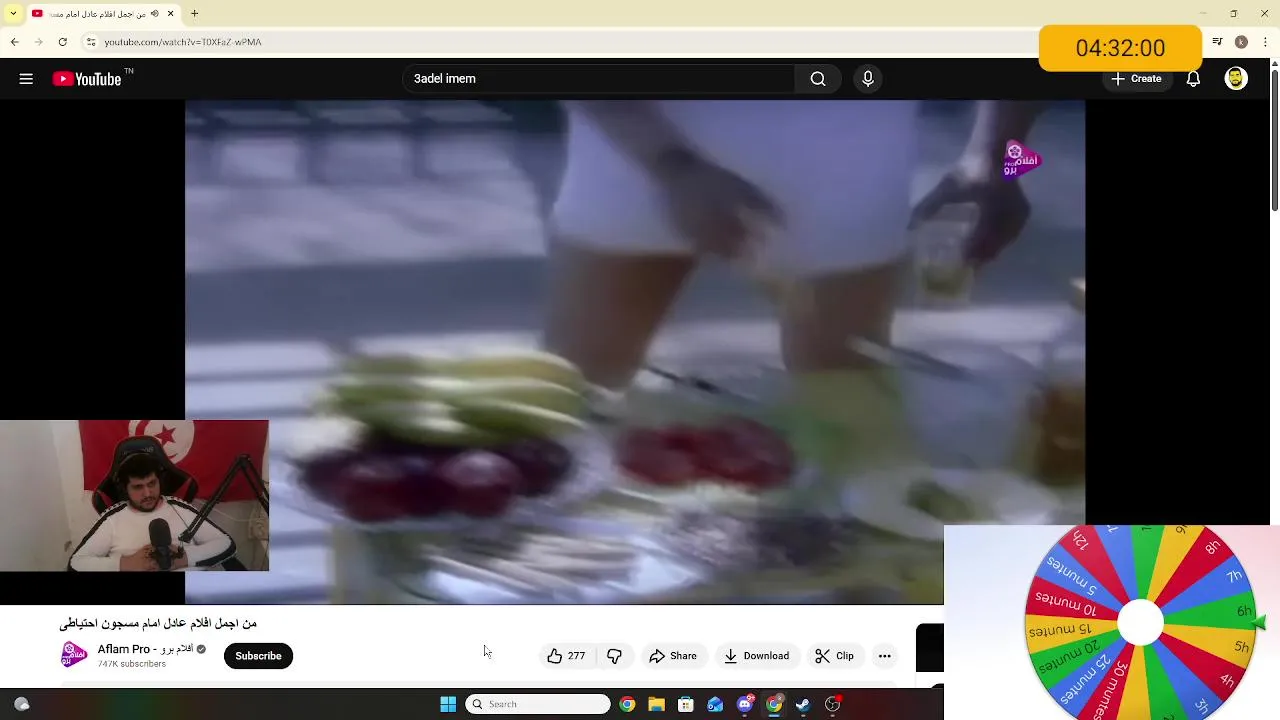The height and width of the screenshot is (720, 1280).
Task: View site information icon in address bar
Action: [91, 42]
